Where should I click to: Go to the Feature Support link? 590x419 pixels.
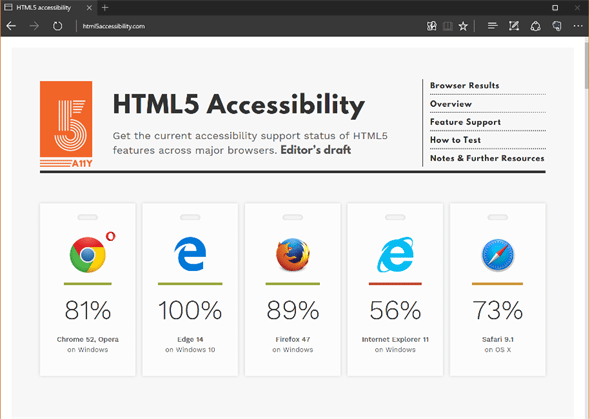[465, 122]
